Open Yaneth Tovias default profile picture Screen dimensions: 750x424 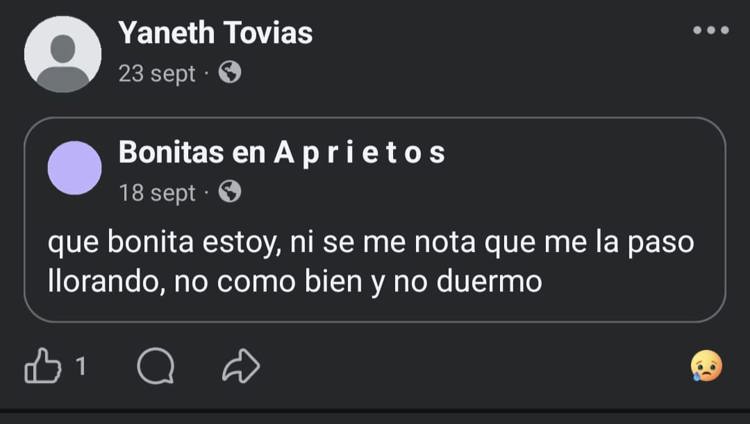pos(63,54)
